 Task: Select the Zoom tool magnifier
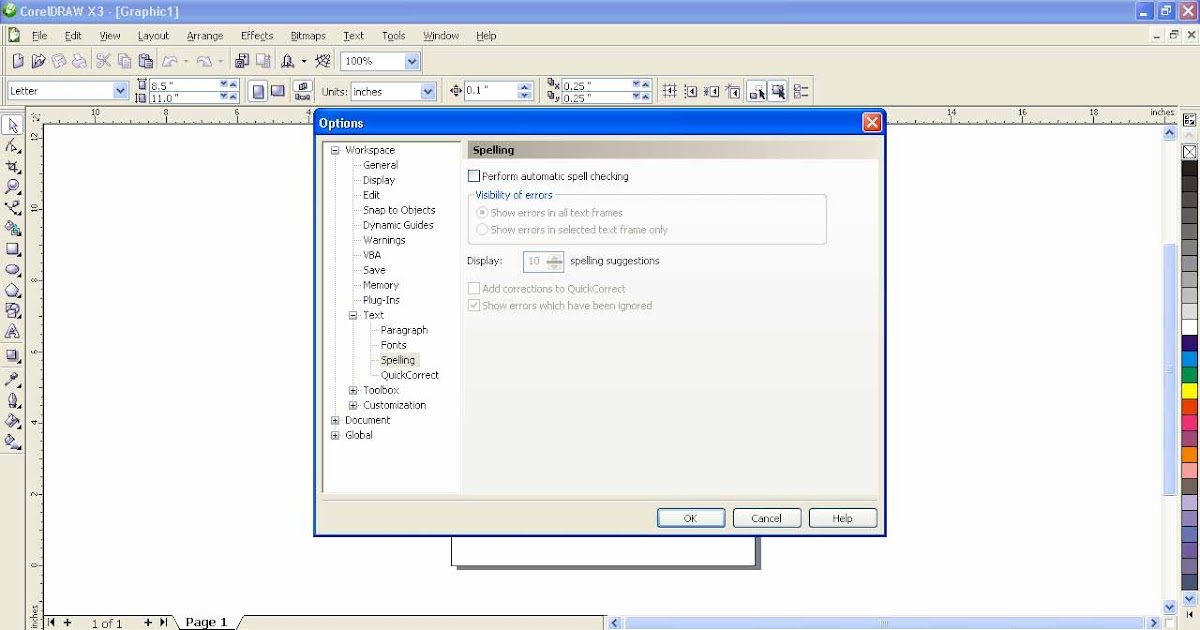click(x=13, y=186)
